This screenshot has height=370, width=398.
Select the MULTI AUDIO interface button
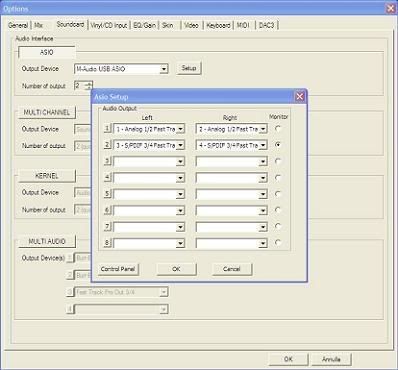point(47,241)
